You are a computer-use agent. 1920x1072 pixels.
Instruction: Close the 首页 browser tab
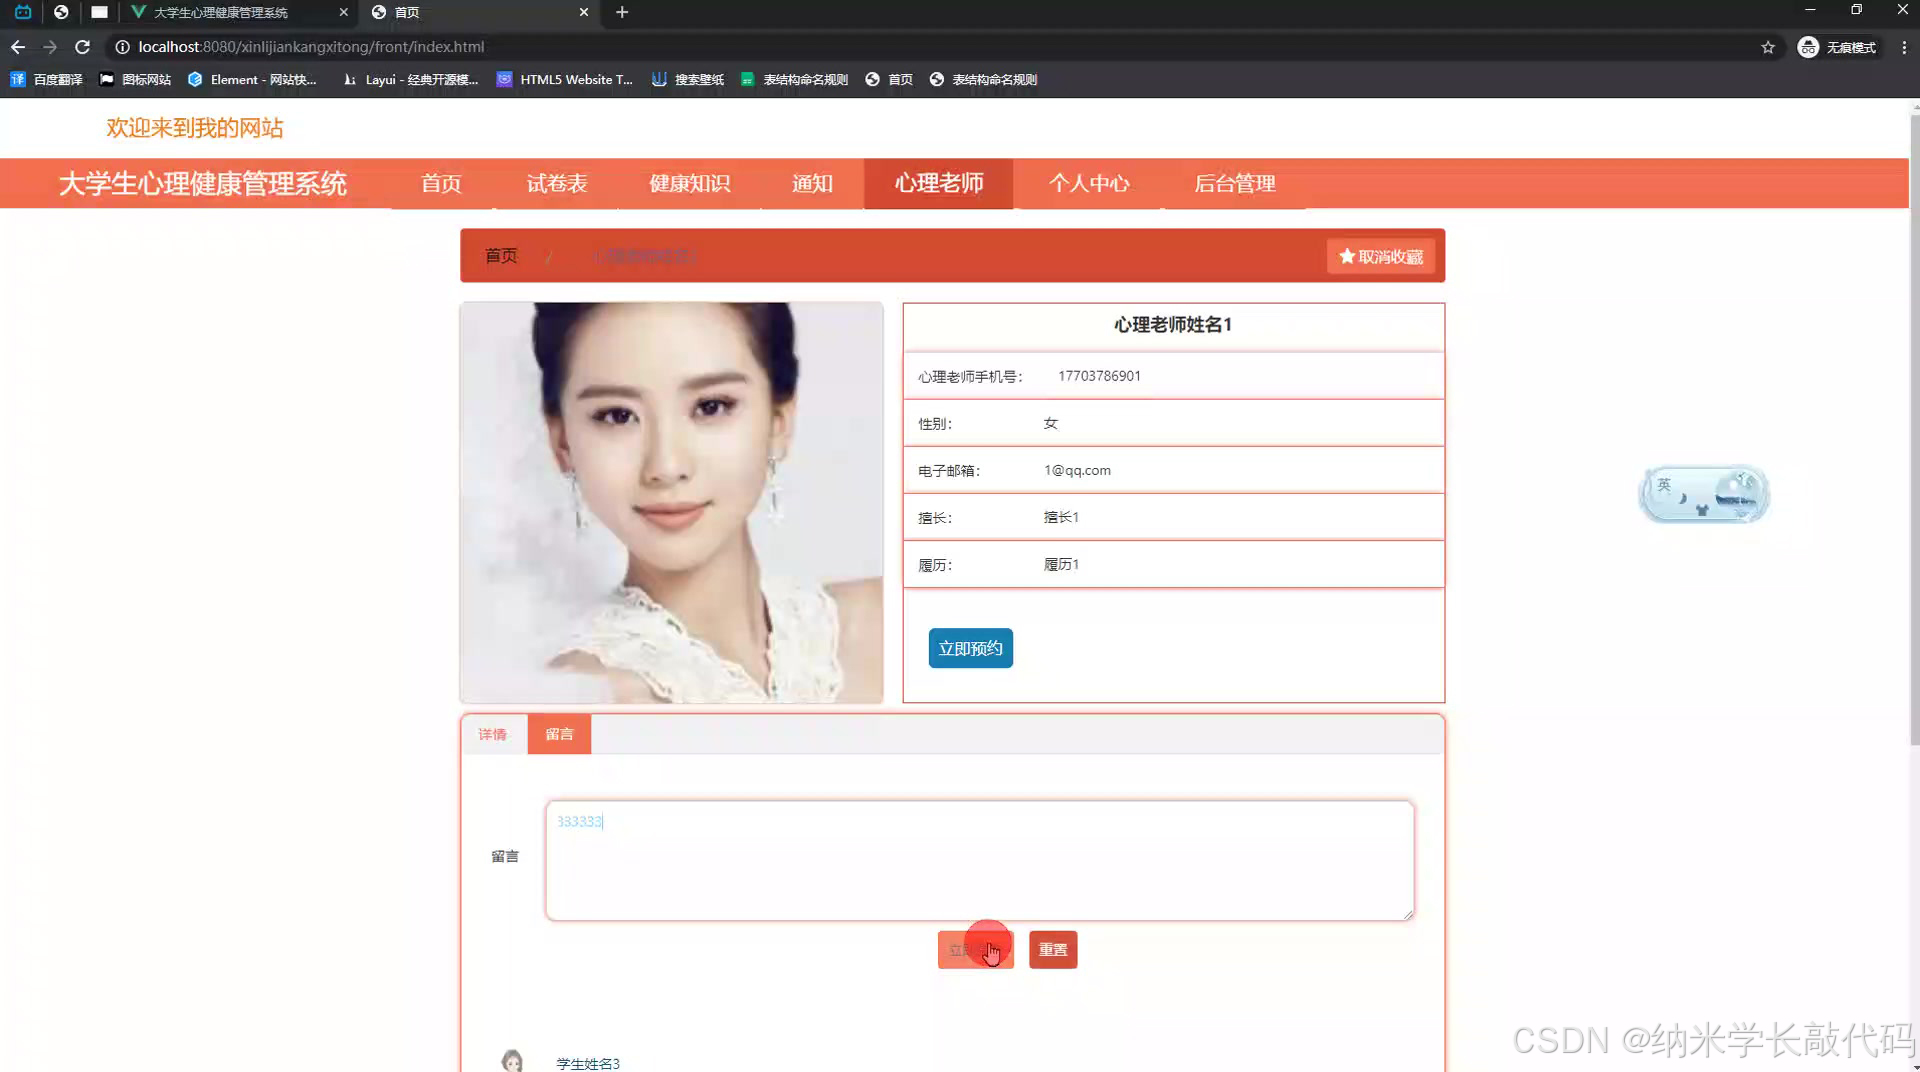click(x=584, y=12)
